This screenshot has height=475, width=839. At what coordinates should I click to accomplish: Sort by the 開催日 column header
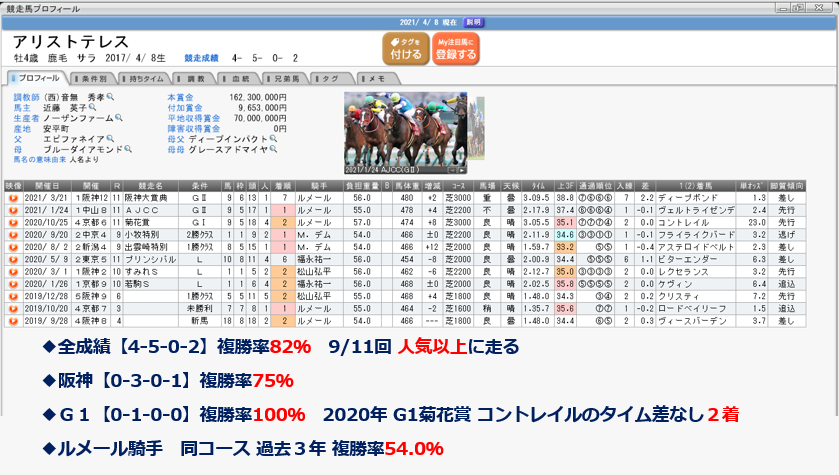[48, 186]
